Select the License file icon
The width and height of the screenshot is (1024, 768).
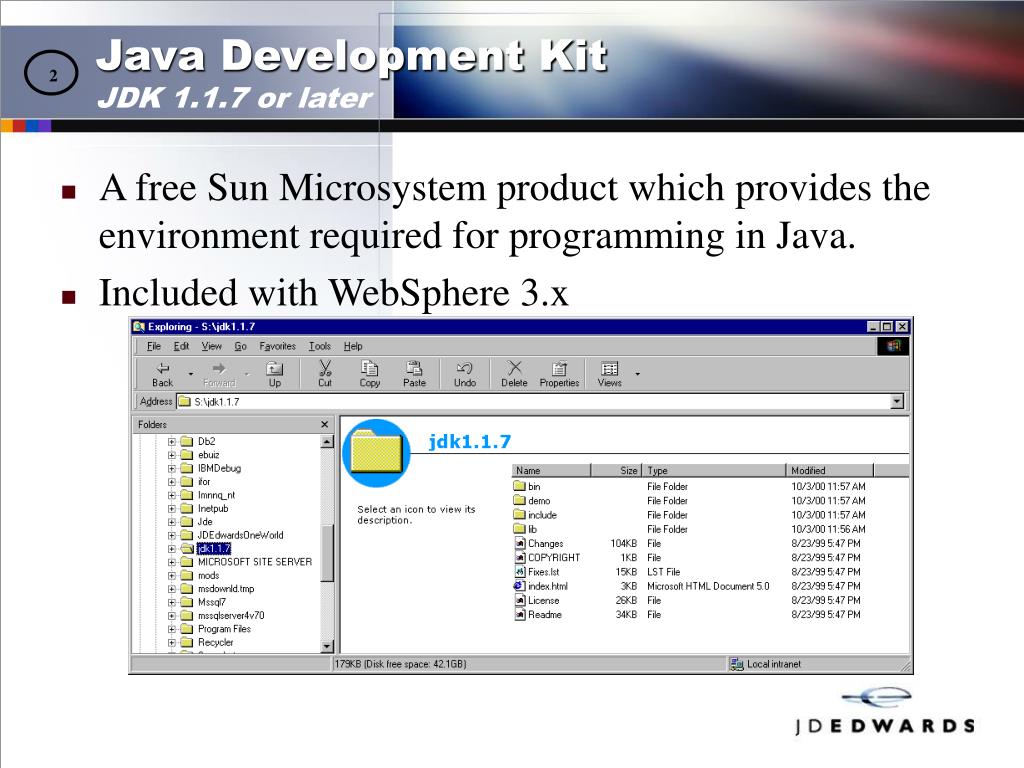(x=520, y=600)
